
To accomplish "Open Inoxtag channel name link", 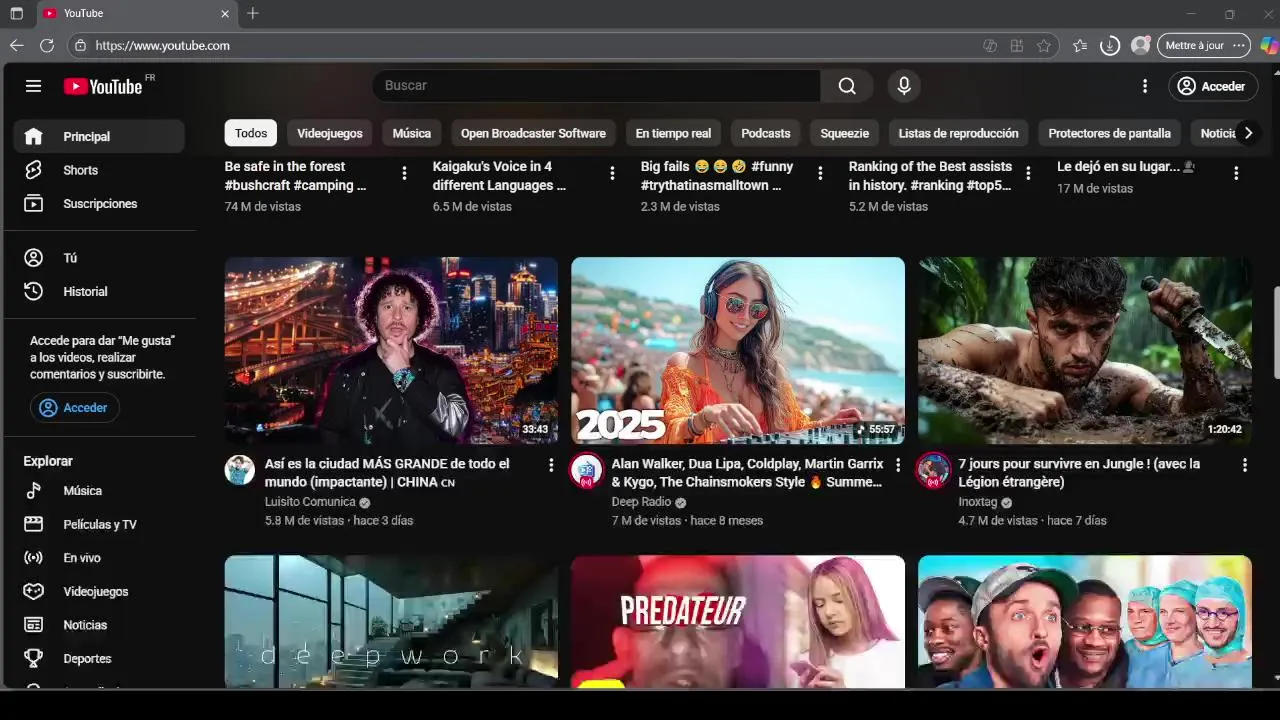I will pyautogui.click(x=978, y=502).
